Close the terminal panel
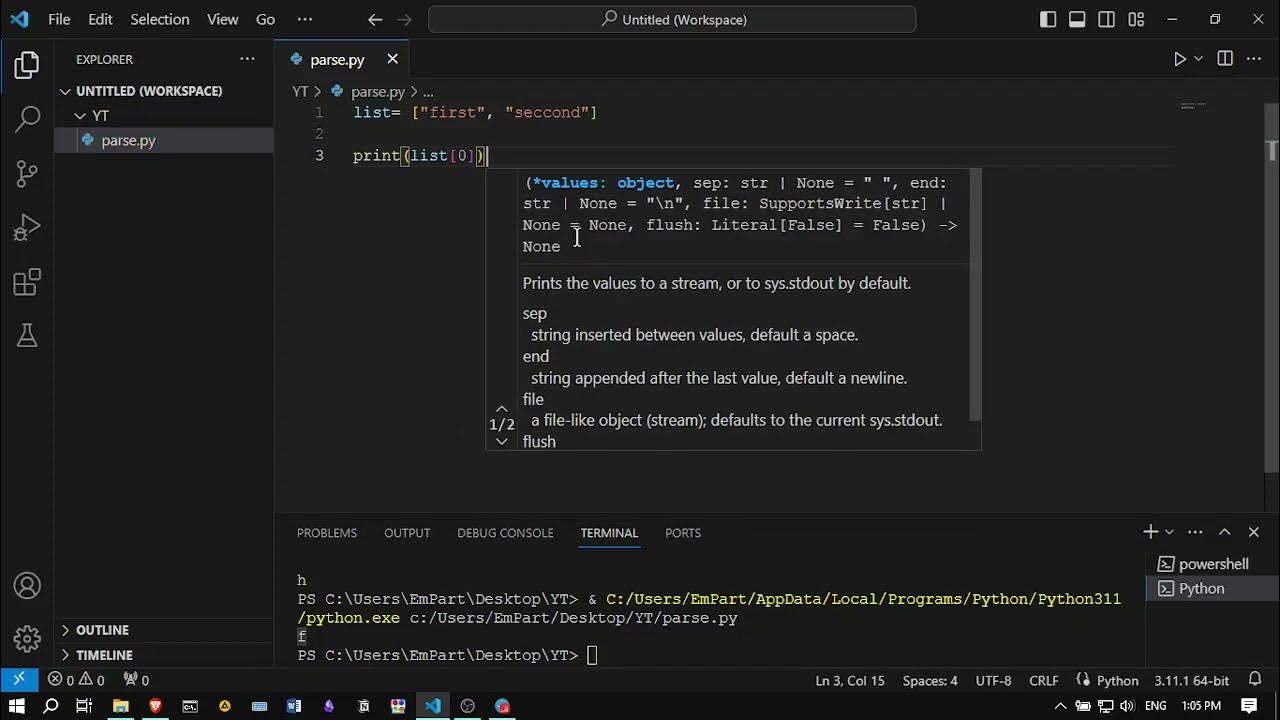 point(1254,532)
